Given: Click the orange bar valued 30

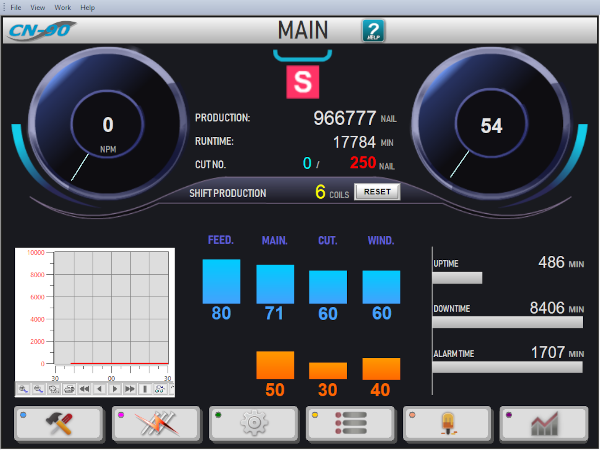Looking at the screenshot, I should tap(328, 371).
